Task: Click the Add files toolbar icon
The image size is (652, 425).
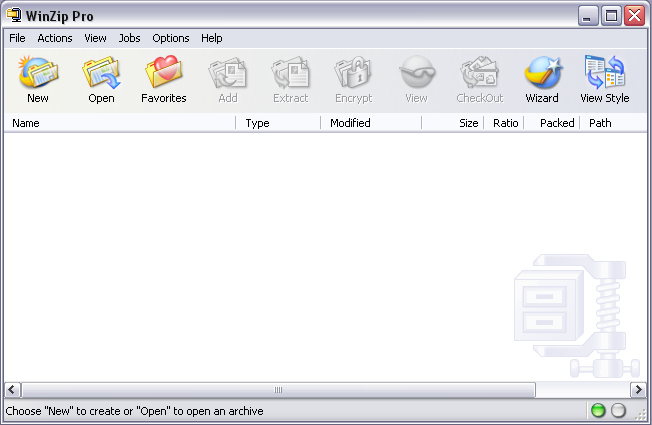Action: [227, 79]
